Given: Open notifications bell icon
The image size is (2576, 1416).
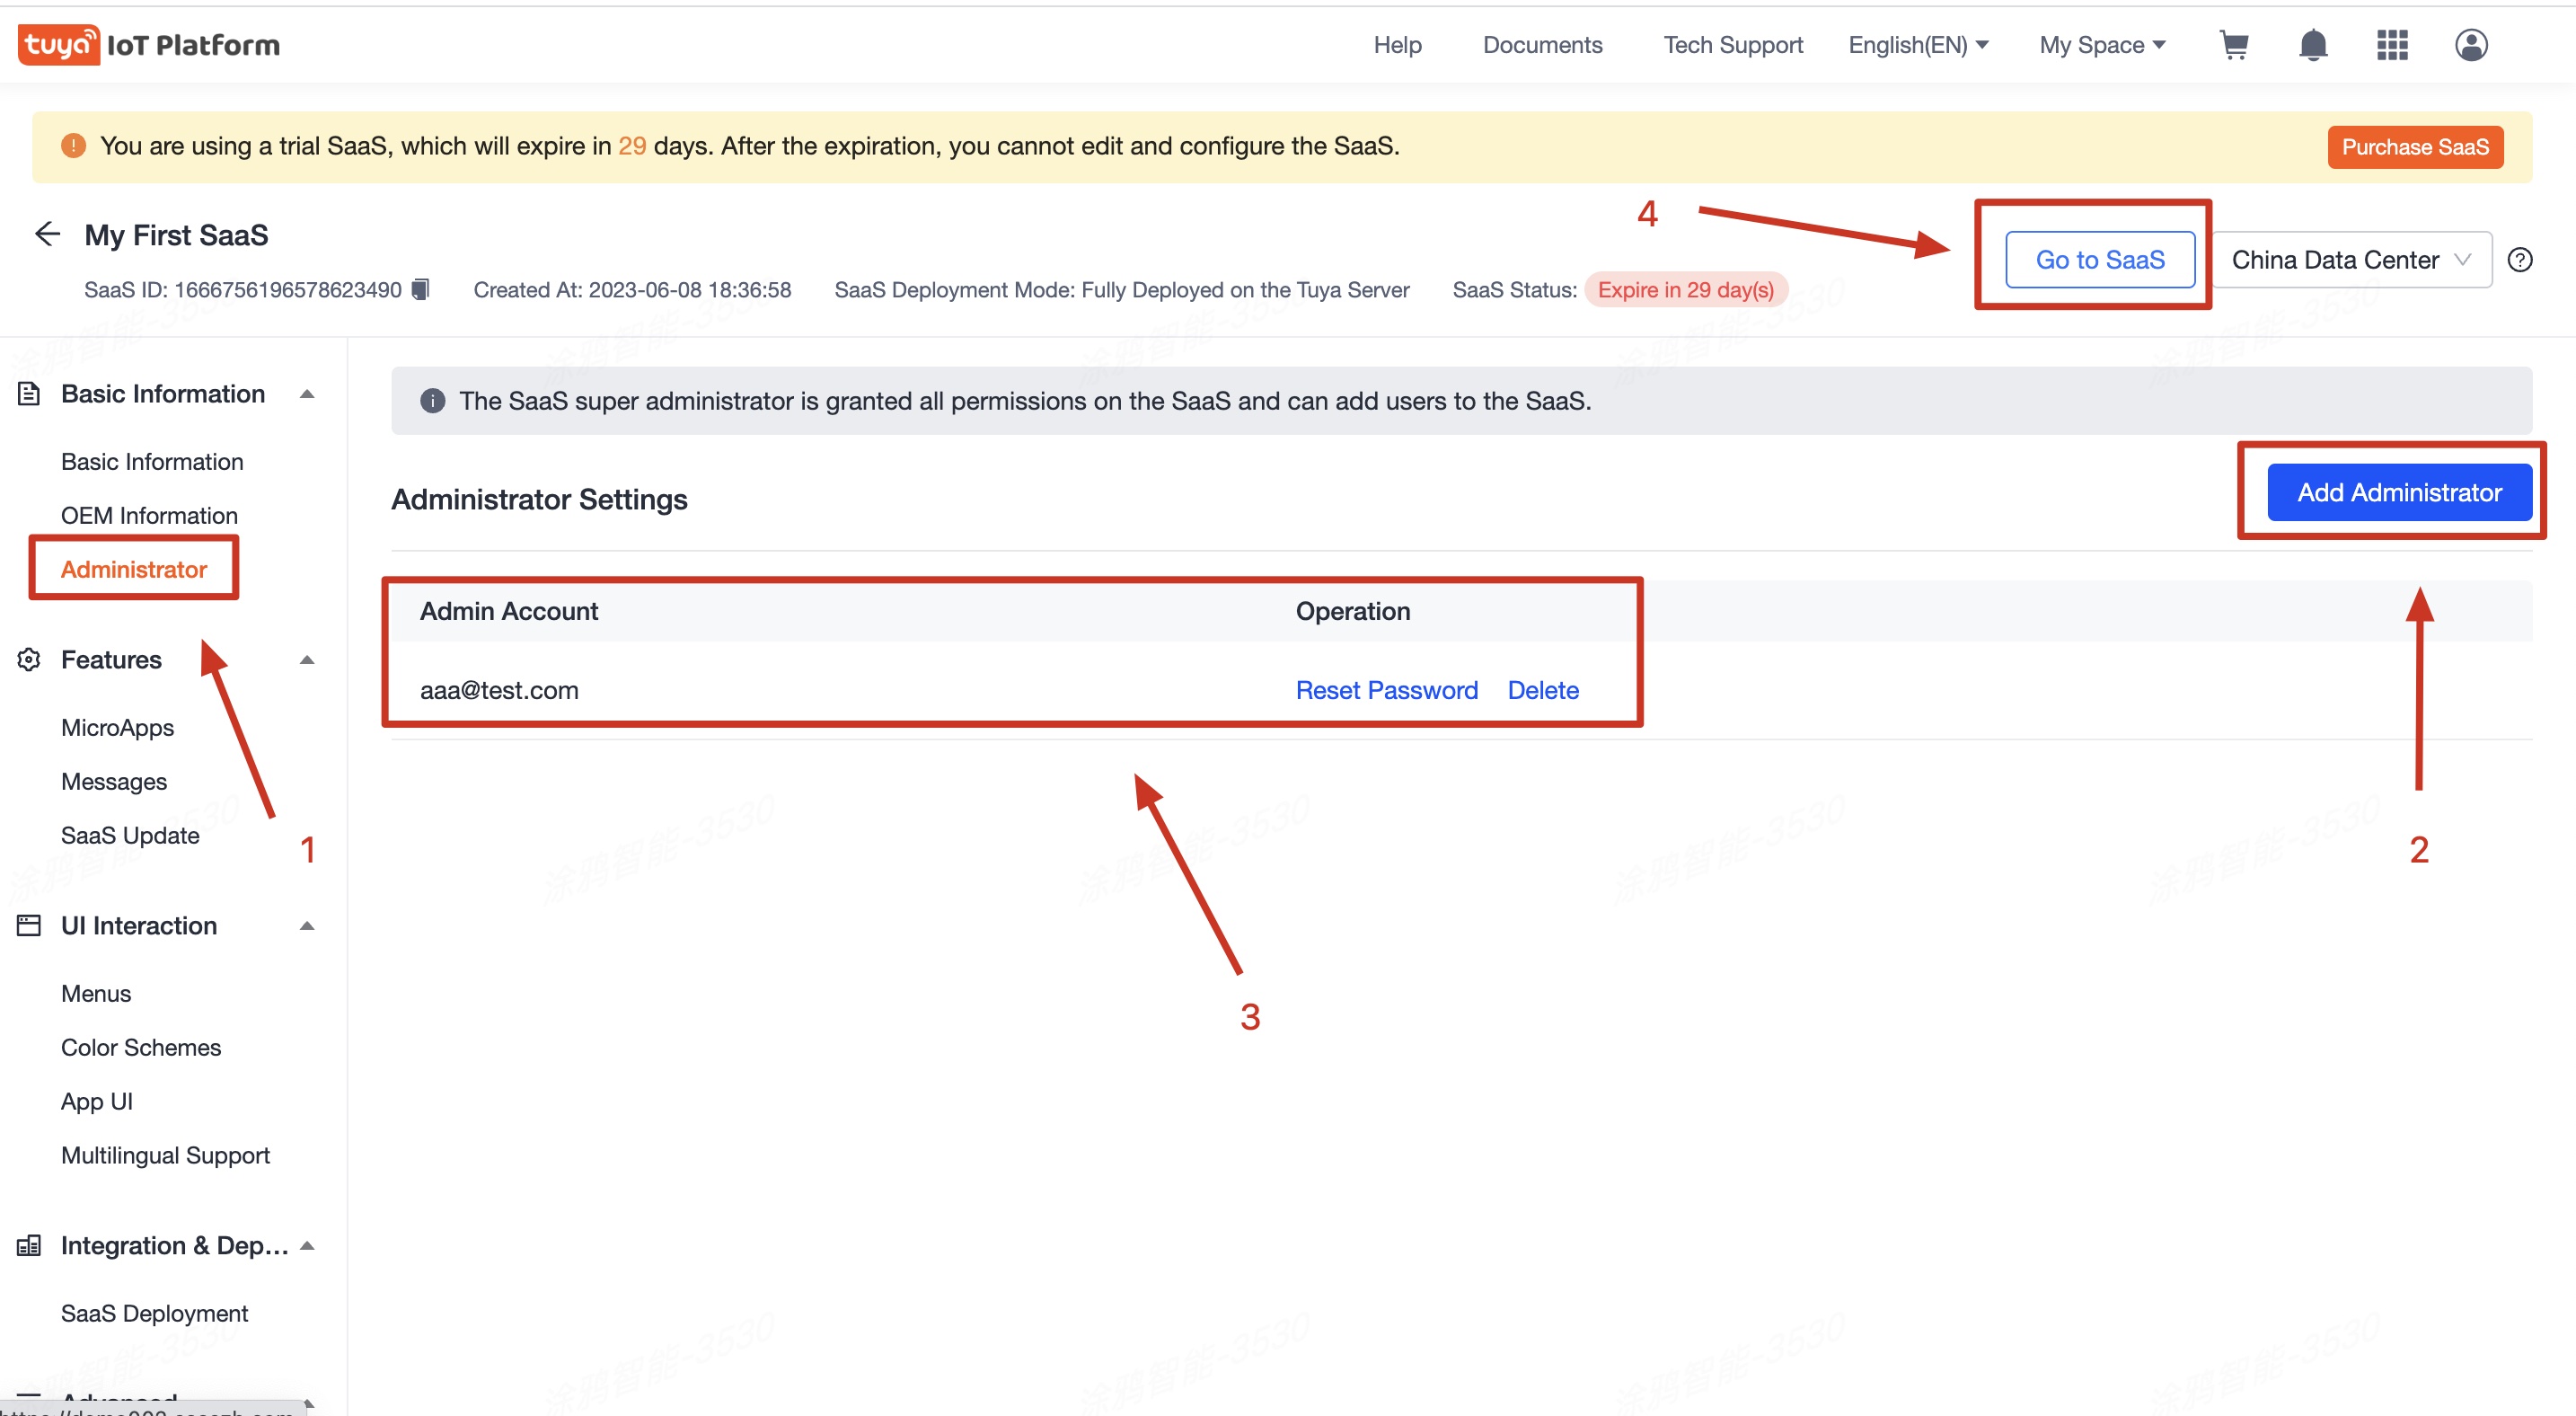Looking at the screenshot, I should click(2313, 45).
